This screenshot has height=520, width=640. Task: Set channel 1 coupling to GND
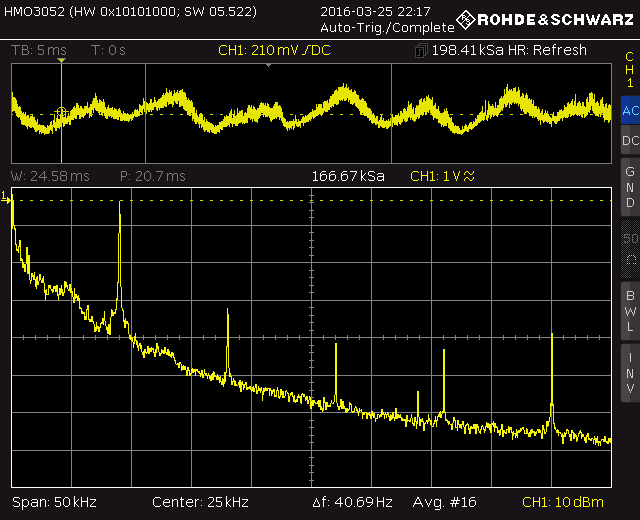[x=629, y=187]
